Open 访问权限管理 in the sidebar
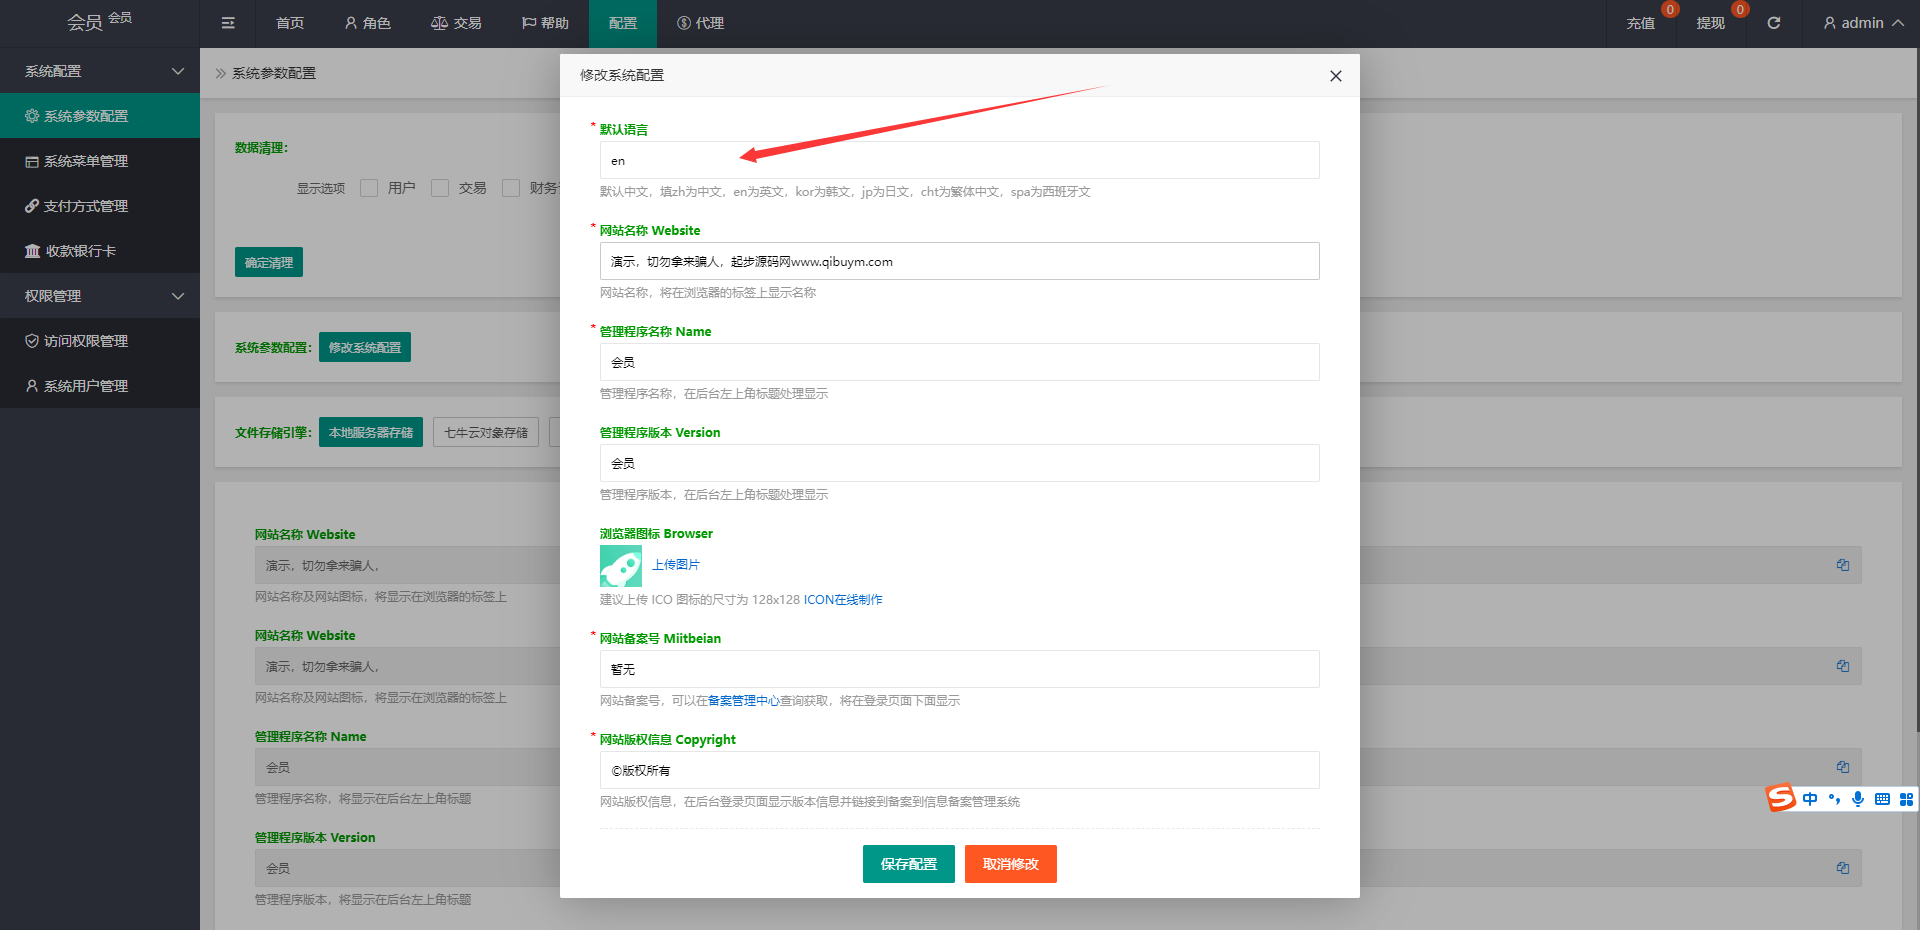The image size is (1920, 930). click(100, 341)
